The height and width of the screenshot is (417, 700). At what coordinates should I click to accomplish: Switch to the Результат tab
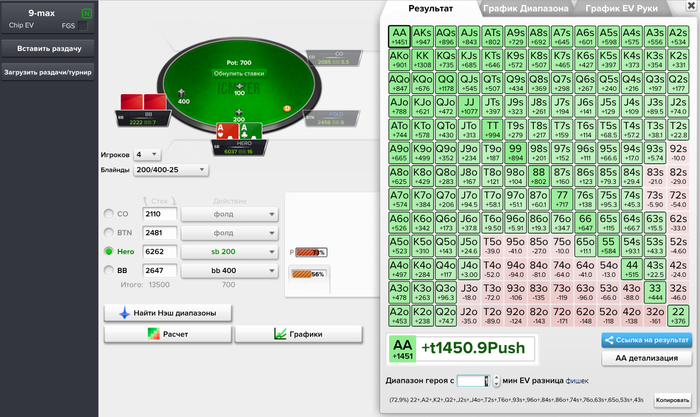click(x=430, y=8)
